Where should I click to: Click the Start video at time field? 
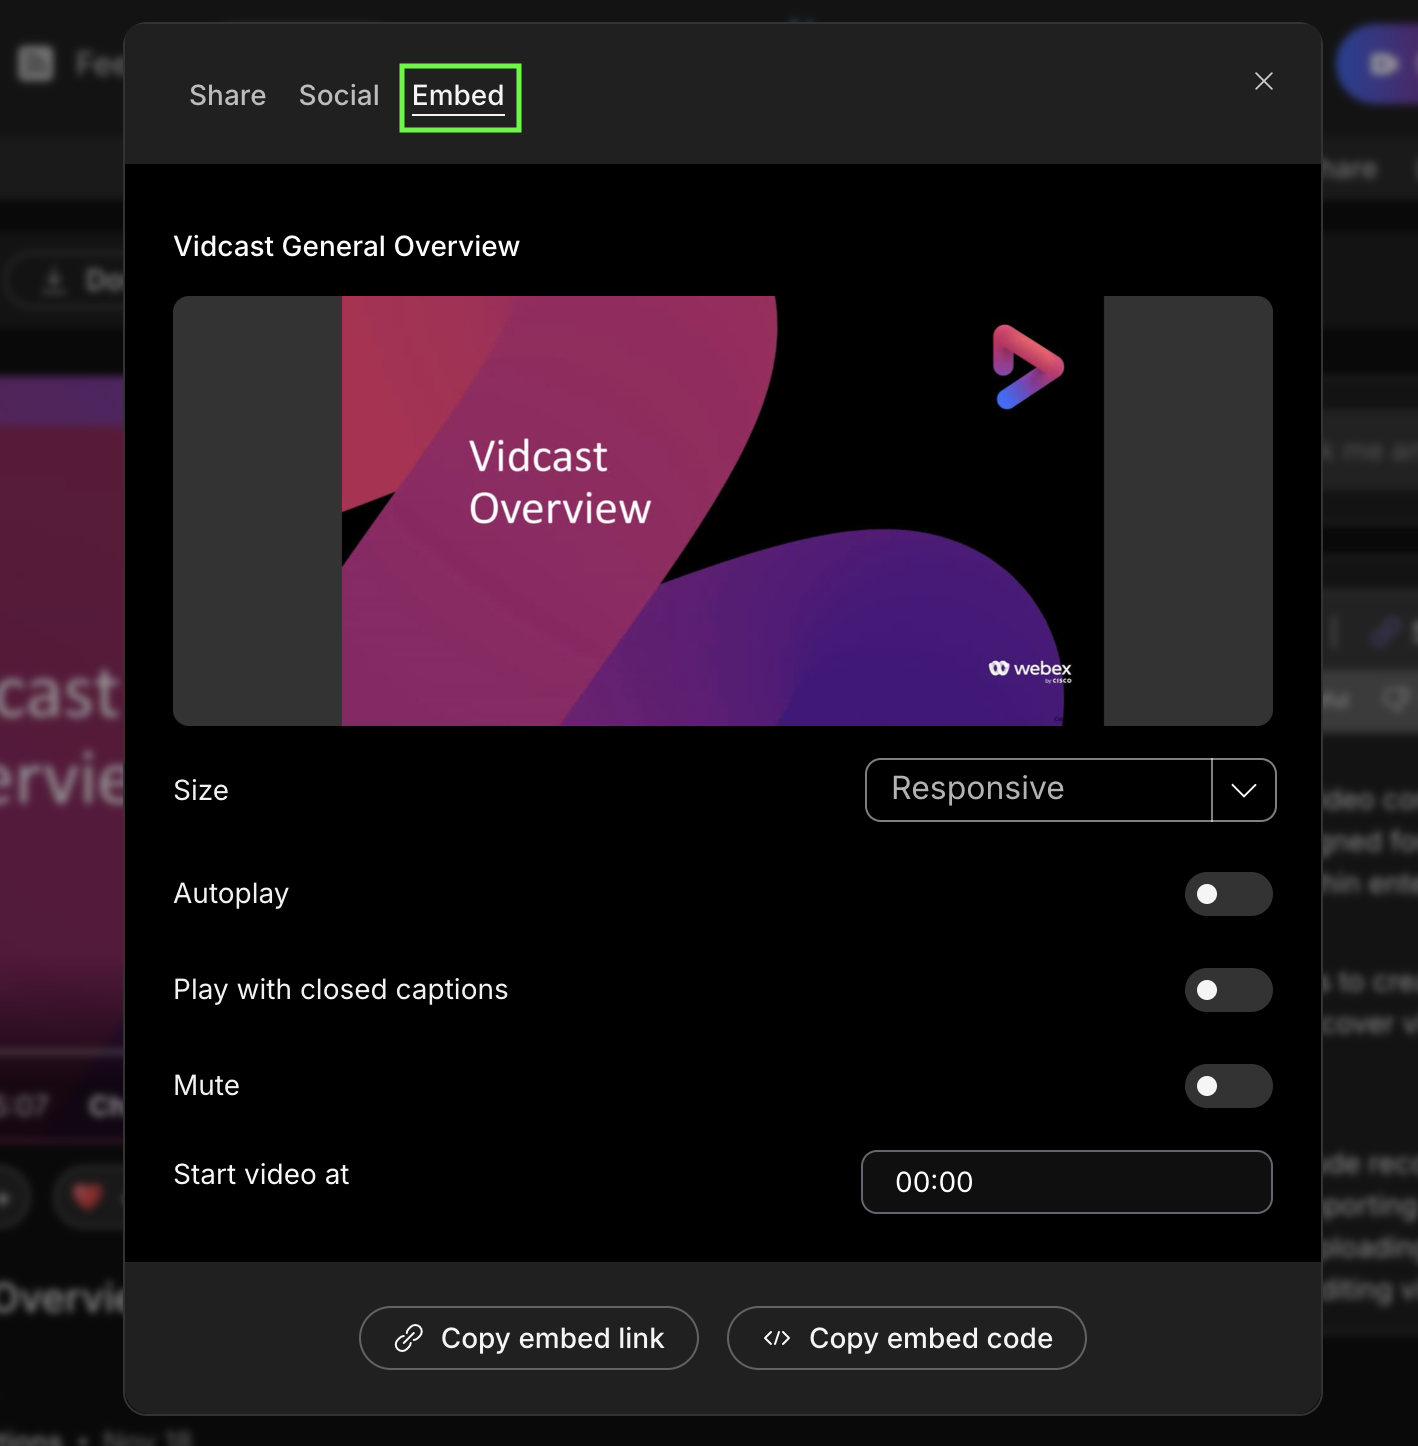coord(1067,1182)
